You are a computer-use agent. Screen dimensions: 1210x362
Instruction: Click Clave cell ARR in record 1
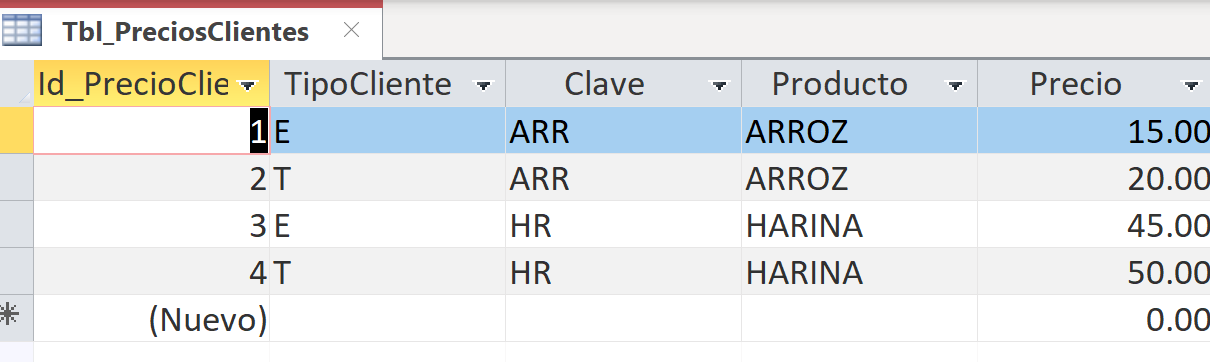pos(623,131)
